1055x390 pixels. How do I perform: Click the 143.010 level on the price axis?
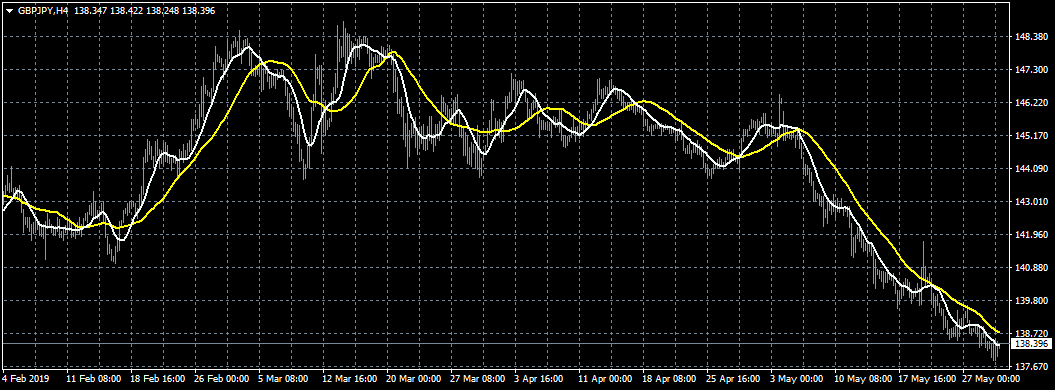[1031, 202]
